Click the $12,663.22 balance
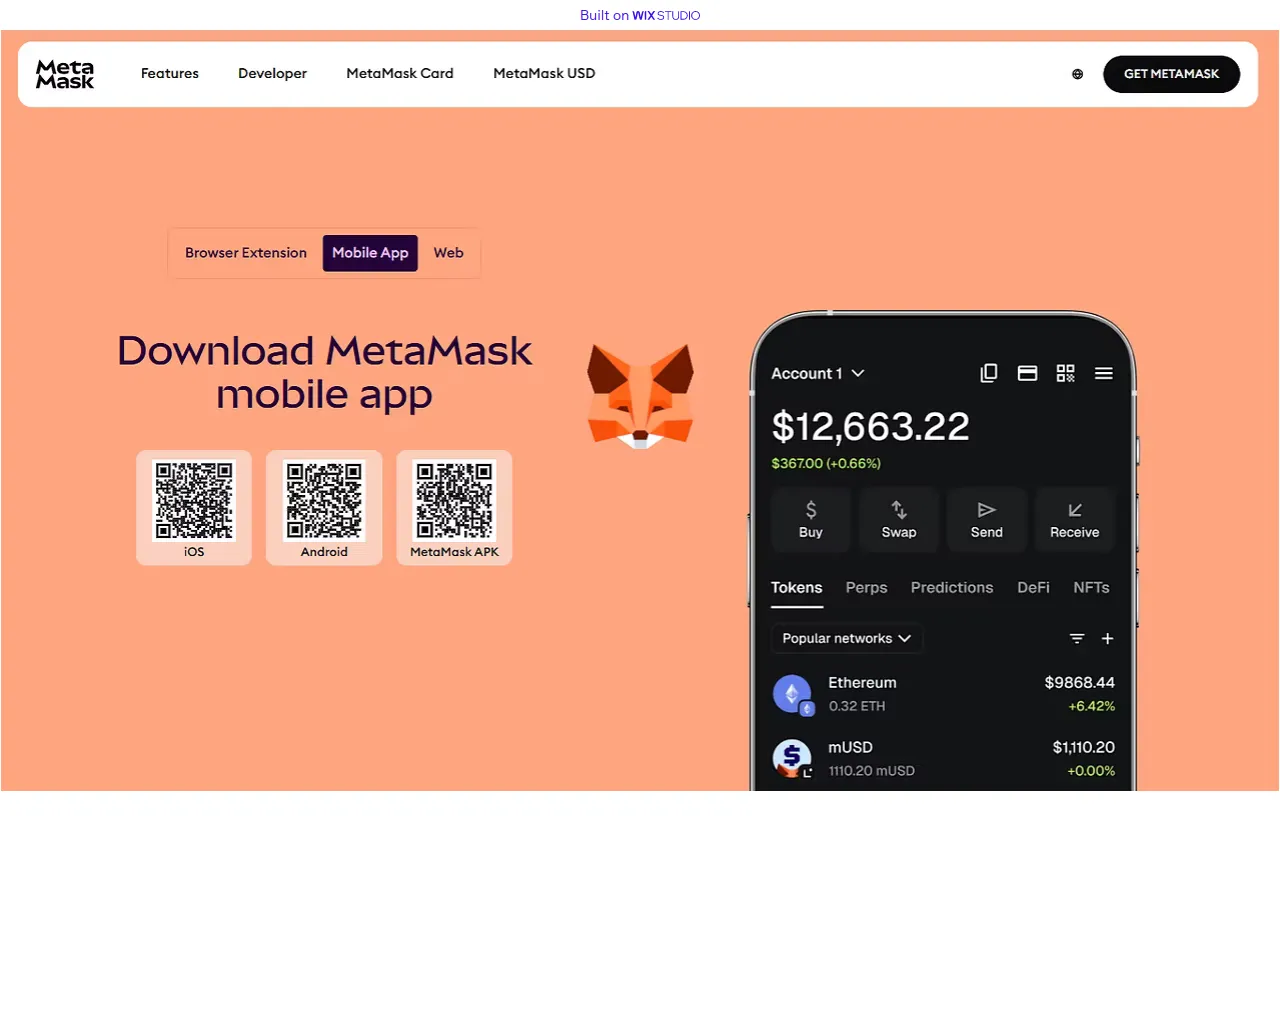The height and width of the screenshot is (1024, 1280). (870, 427)
